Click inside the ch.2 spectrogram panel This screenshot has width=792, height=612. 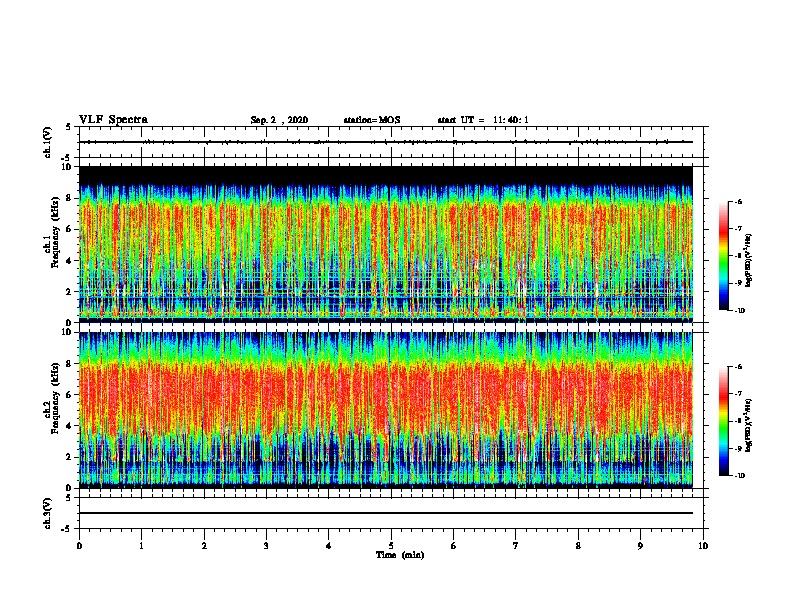tap(386, 410)
